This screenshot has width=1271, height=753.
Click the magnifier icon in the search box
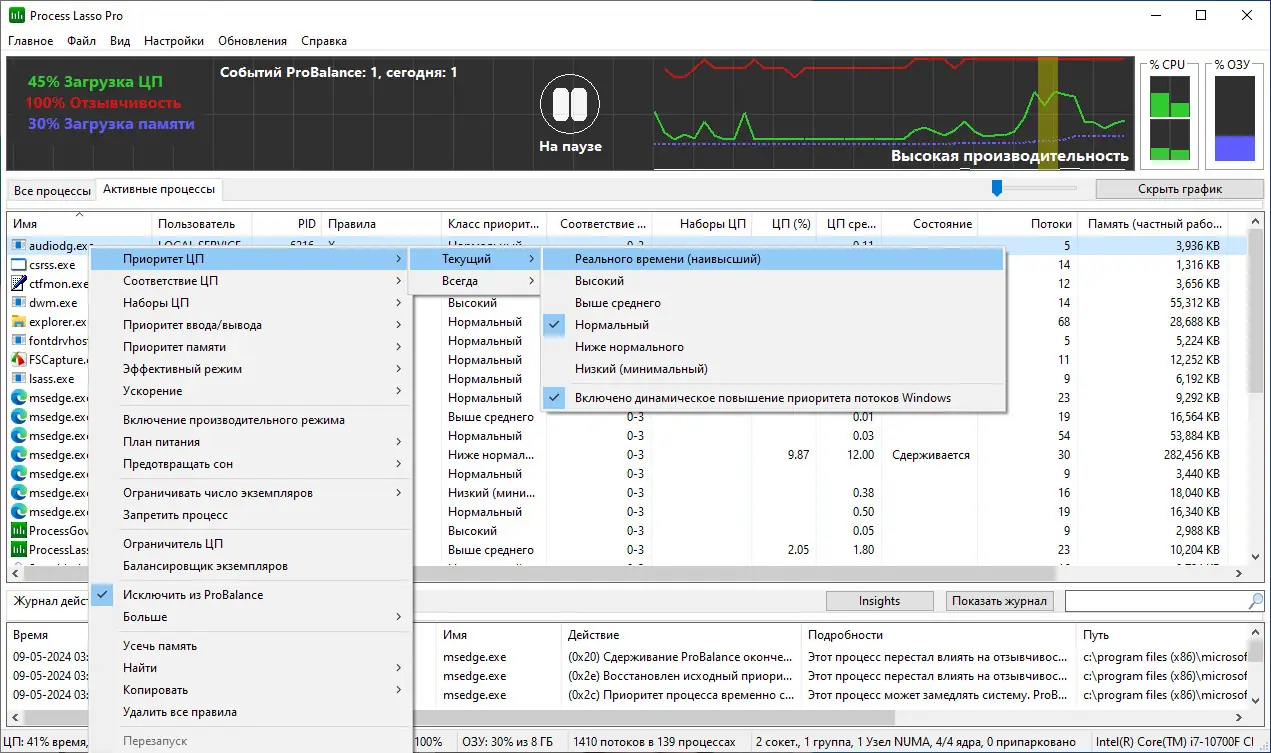tap(1256, 601)
